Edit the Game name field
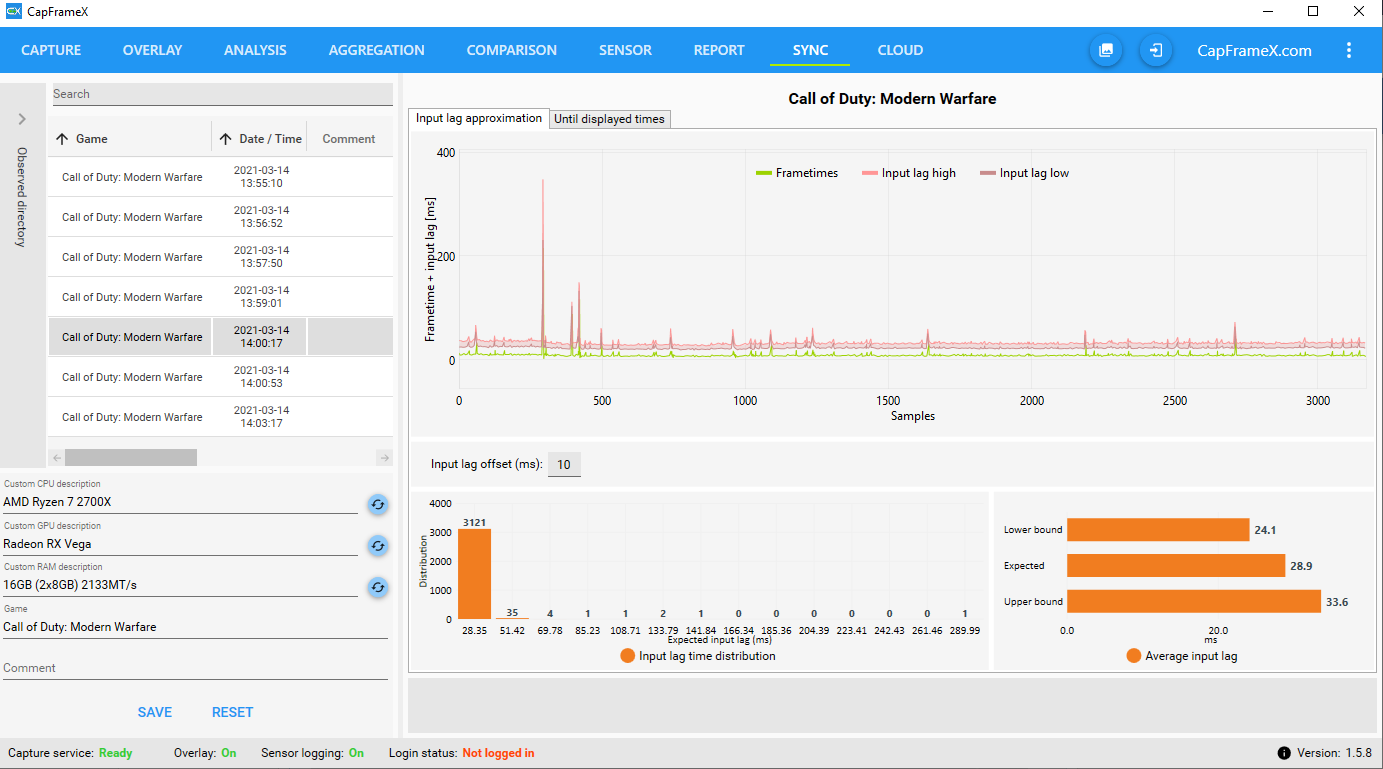This screenshot has height=769, width=1383. click(195, 627)
